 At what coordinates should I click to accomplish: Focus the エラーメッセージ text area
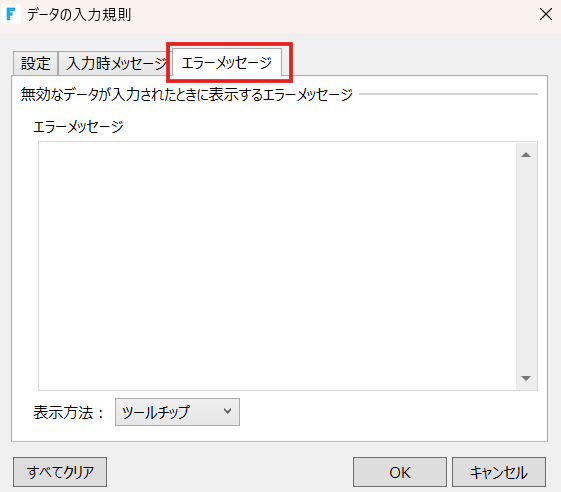[277, 266]
